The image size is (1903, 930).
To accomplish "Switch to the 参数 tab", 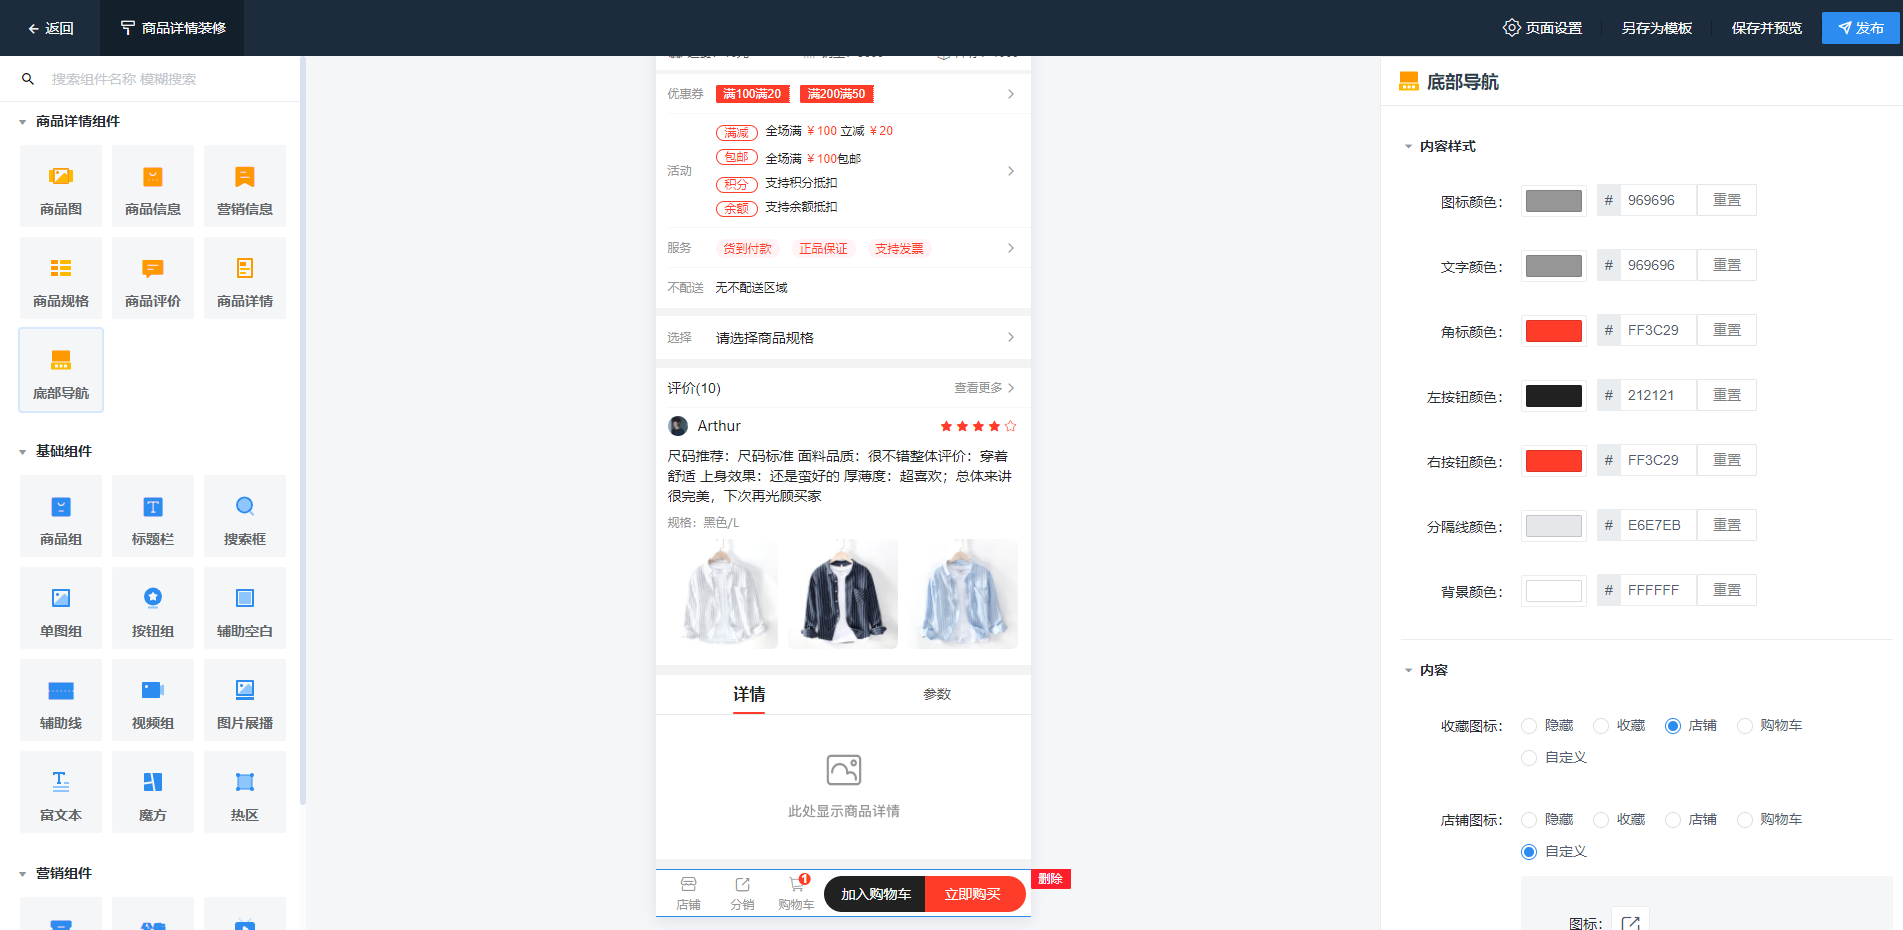I will pos(937,694).
